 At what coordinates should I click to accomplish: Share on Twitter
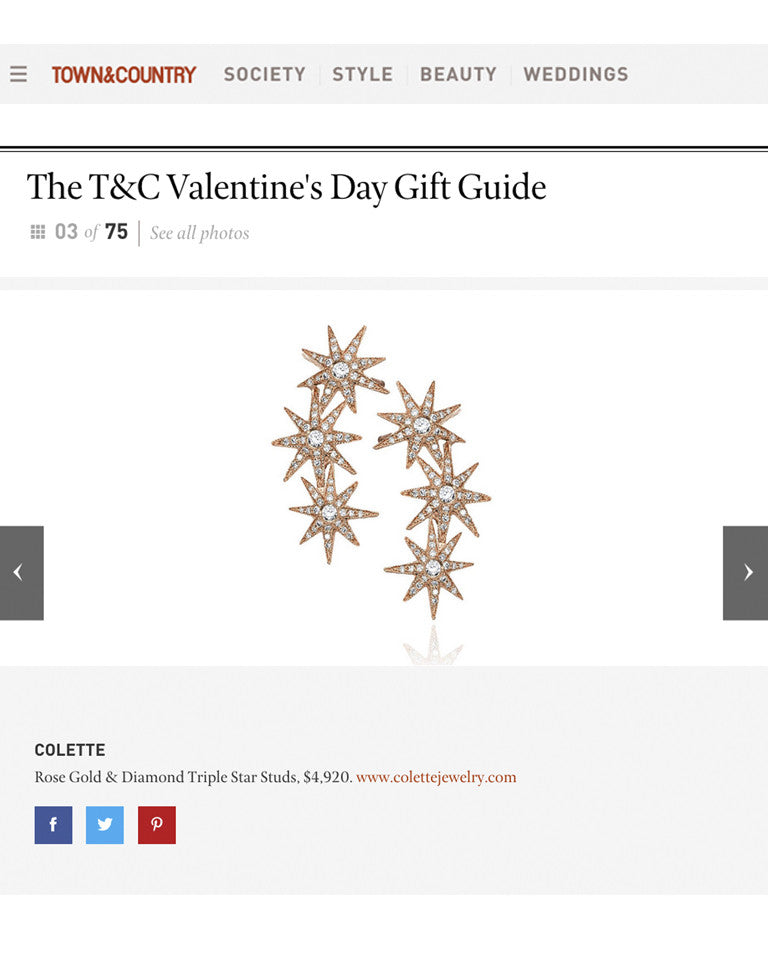click(105, 825)
